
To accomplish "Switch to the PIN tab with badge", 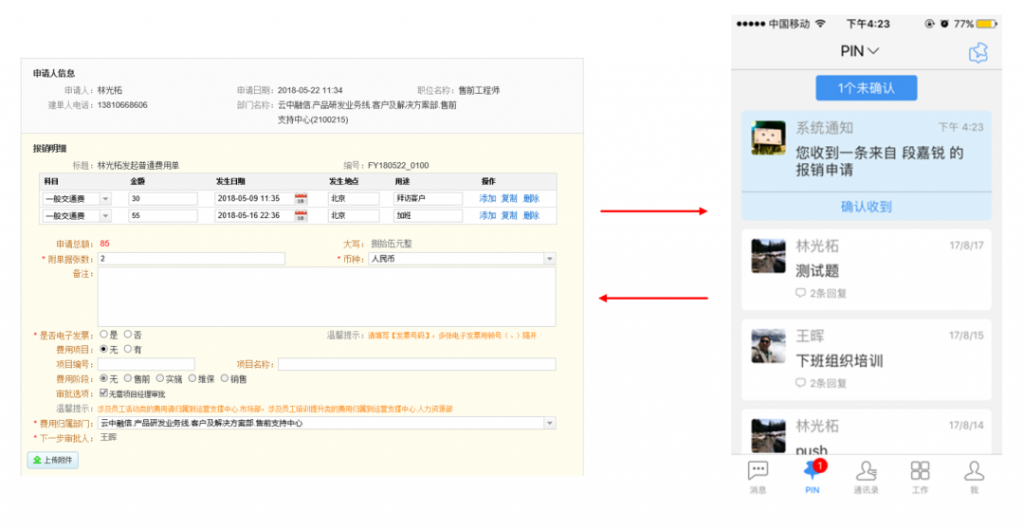I will pos(812,476).
